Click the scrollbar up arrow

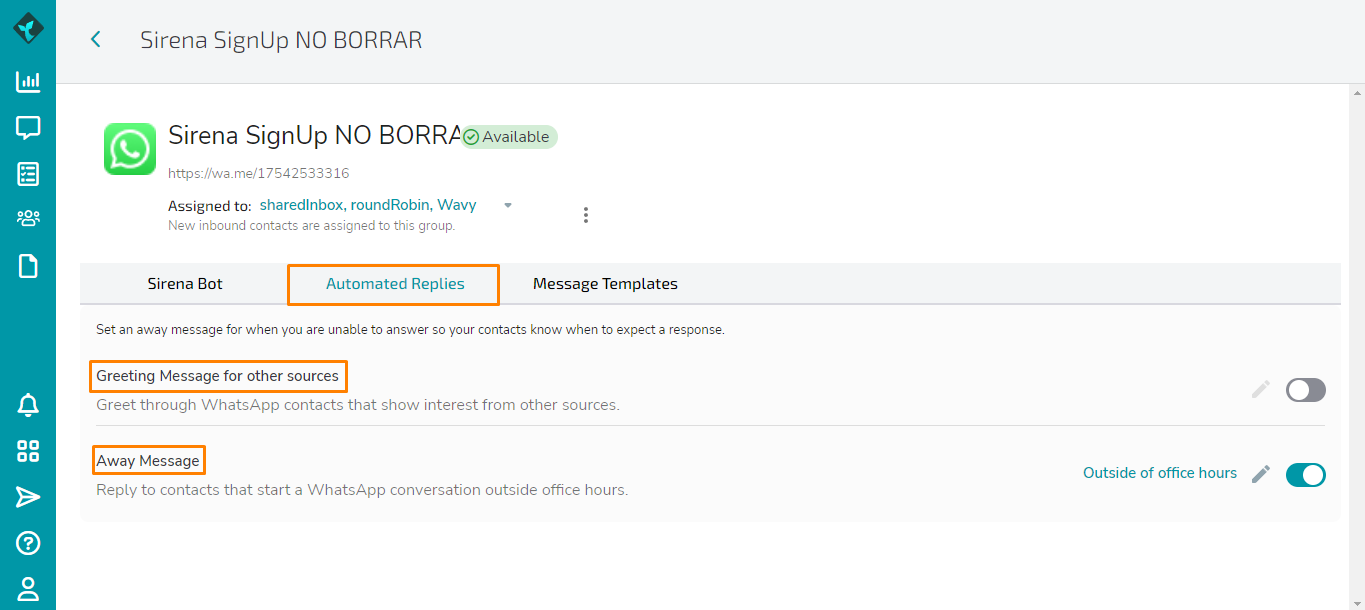tap(1356, 92)
